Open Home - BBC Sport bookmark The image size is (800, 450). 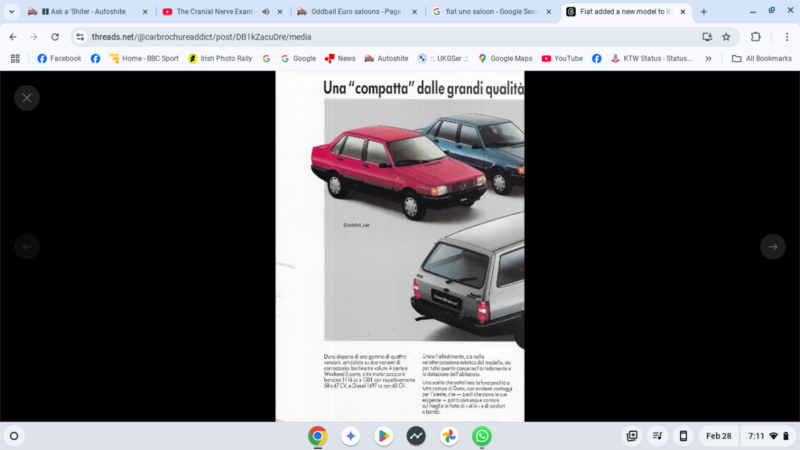(144, 59)
